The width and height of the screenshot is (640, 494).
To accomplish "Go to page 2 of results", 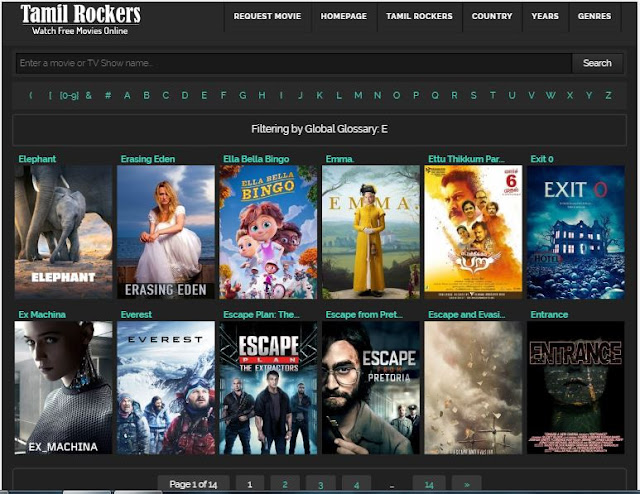I will point(285,485).
